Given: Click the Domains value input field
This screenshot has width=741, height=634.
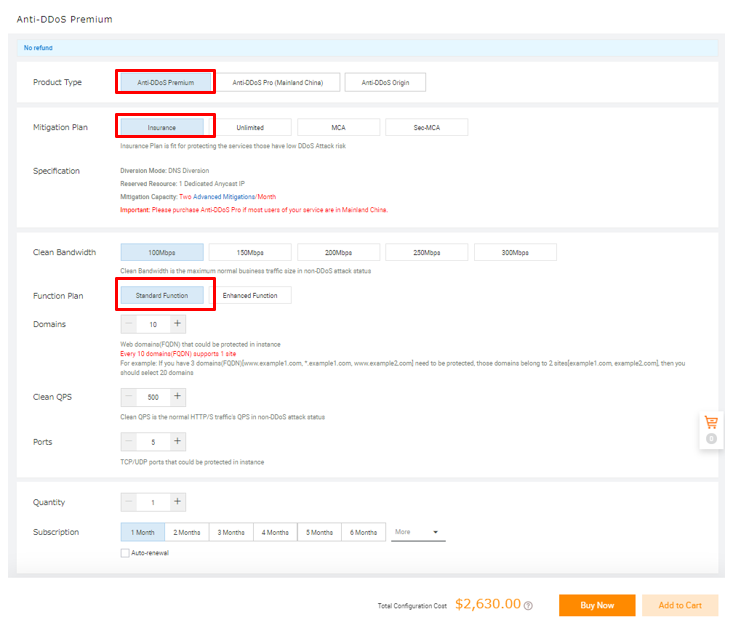Looking at the screenshot, I should pyautogui.click(x=153, y=324).
